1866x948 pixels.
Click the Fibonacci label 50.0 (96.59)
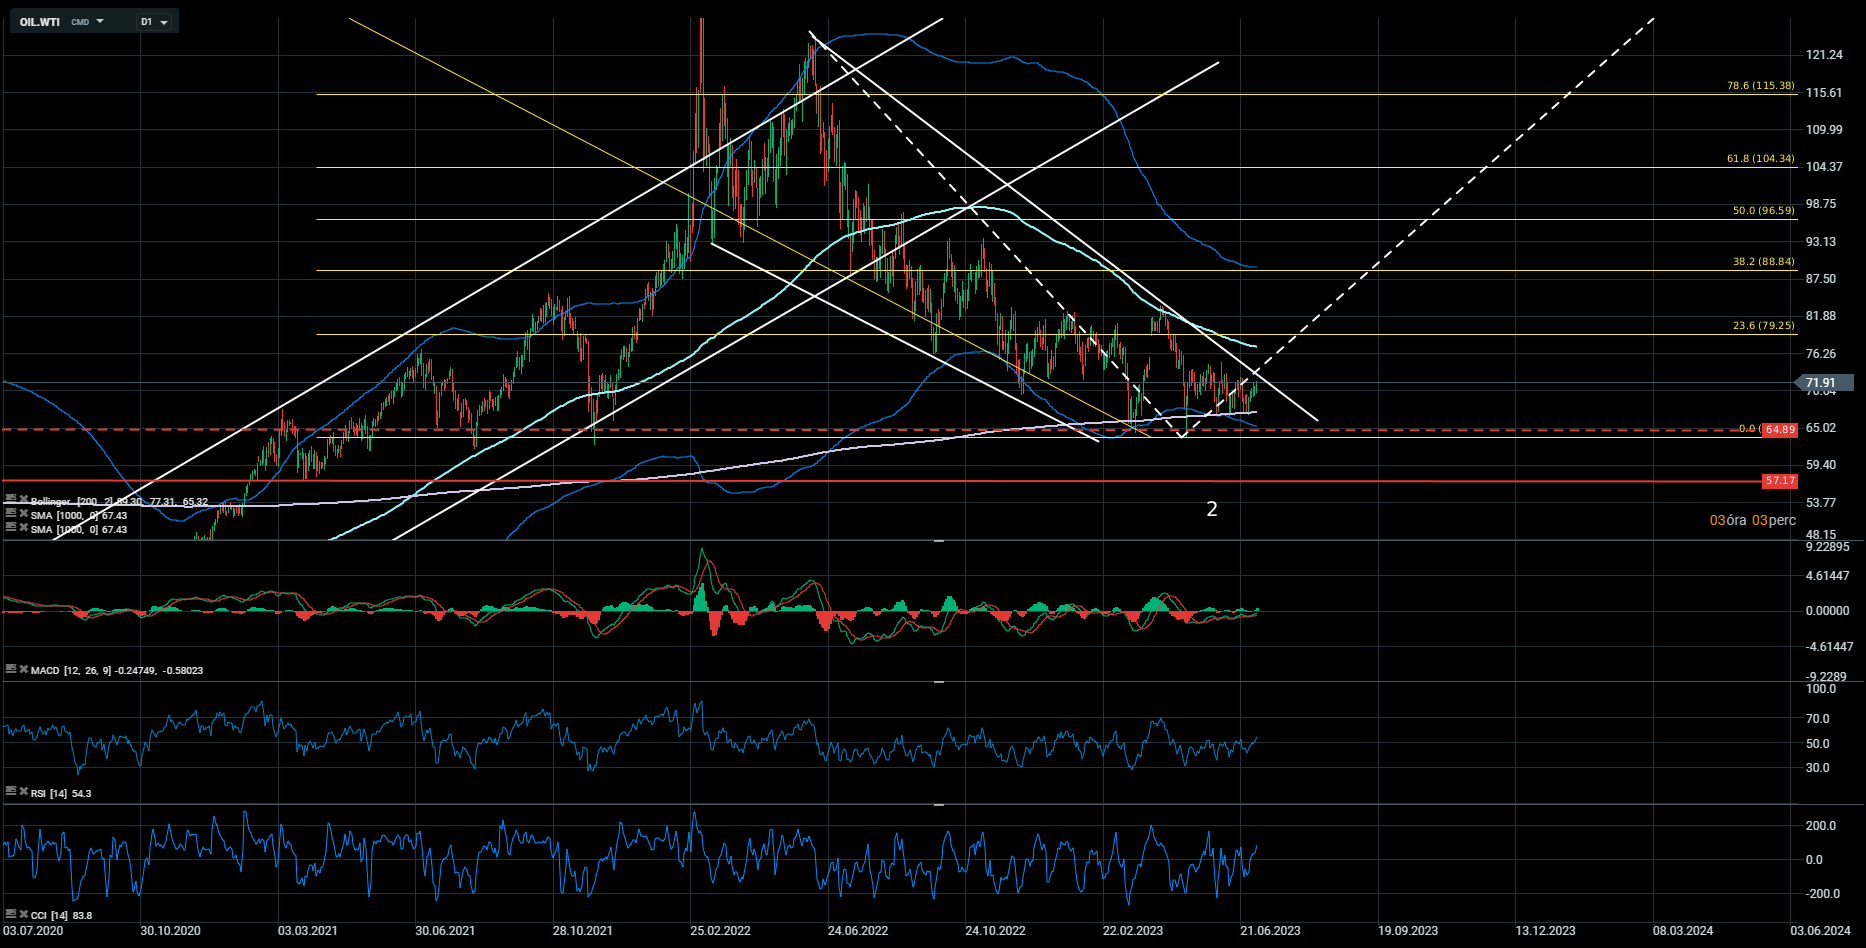(x=1764, y=211)
